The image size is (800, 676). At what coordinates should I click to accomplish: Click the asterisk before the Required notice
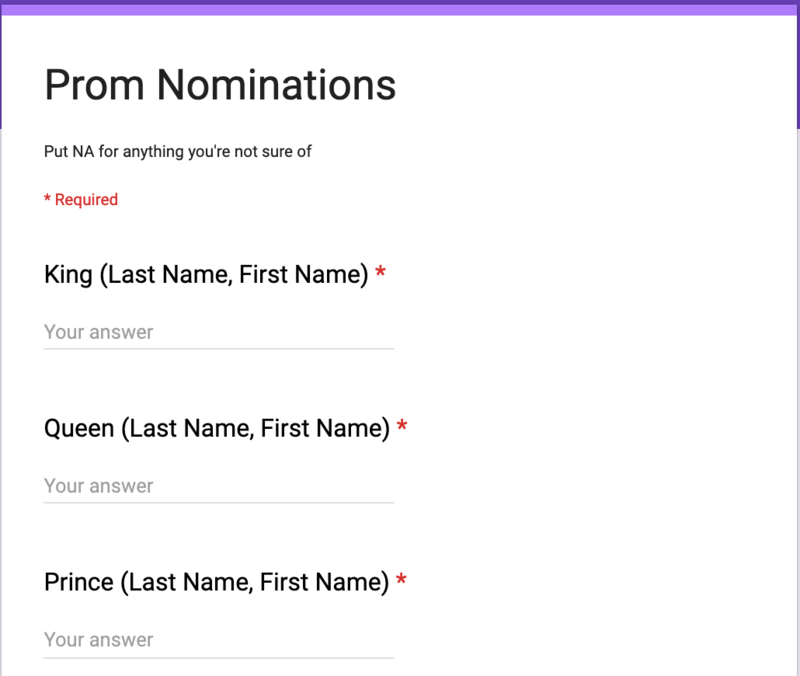click(47, 198)
